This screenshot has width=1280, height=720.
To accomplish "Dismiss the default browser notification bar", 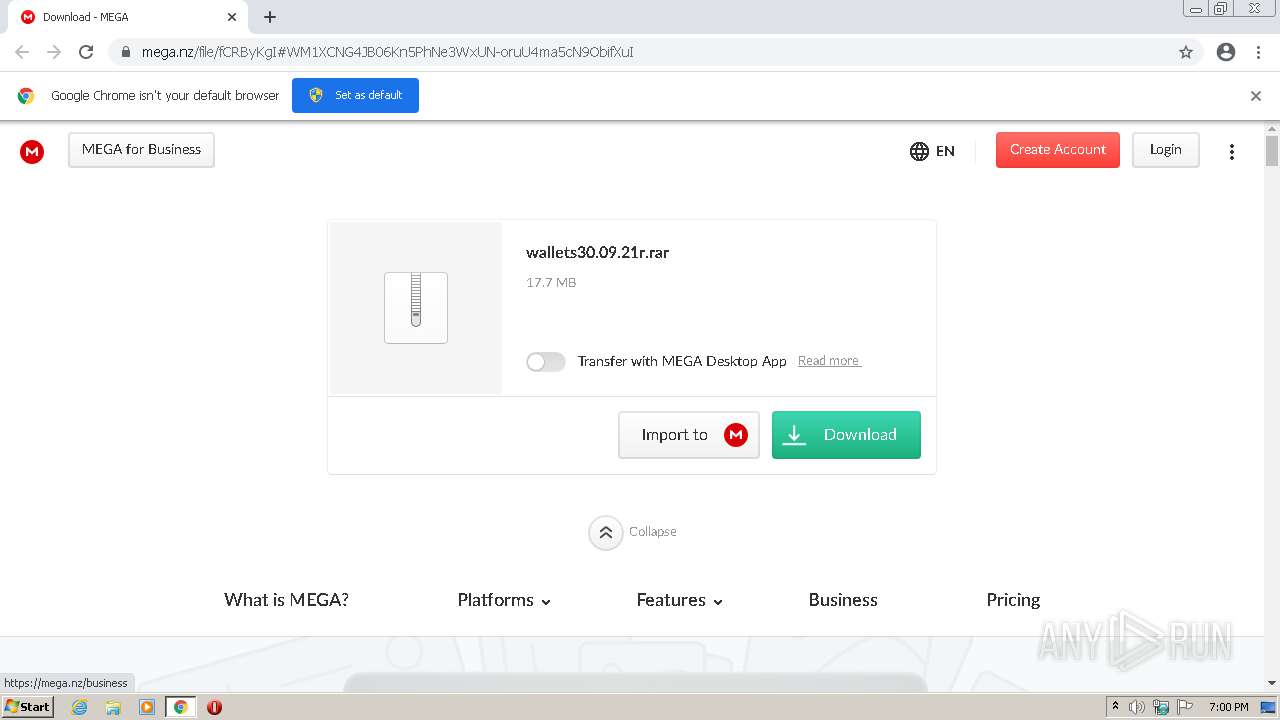I will (1256, 96).
